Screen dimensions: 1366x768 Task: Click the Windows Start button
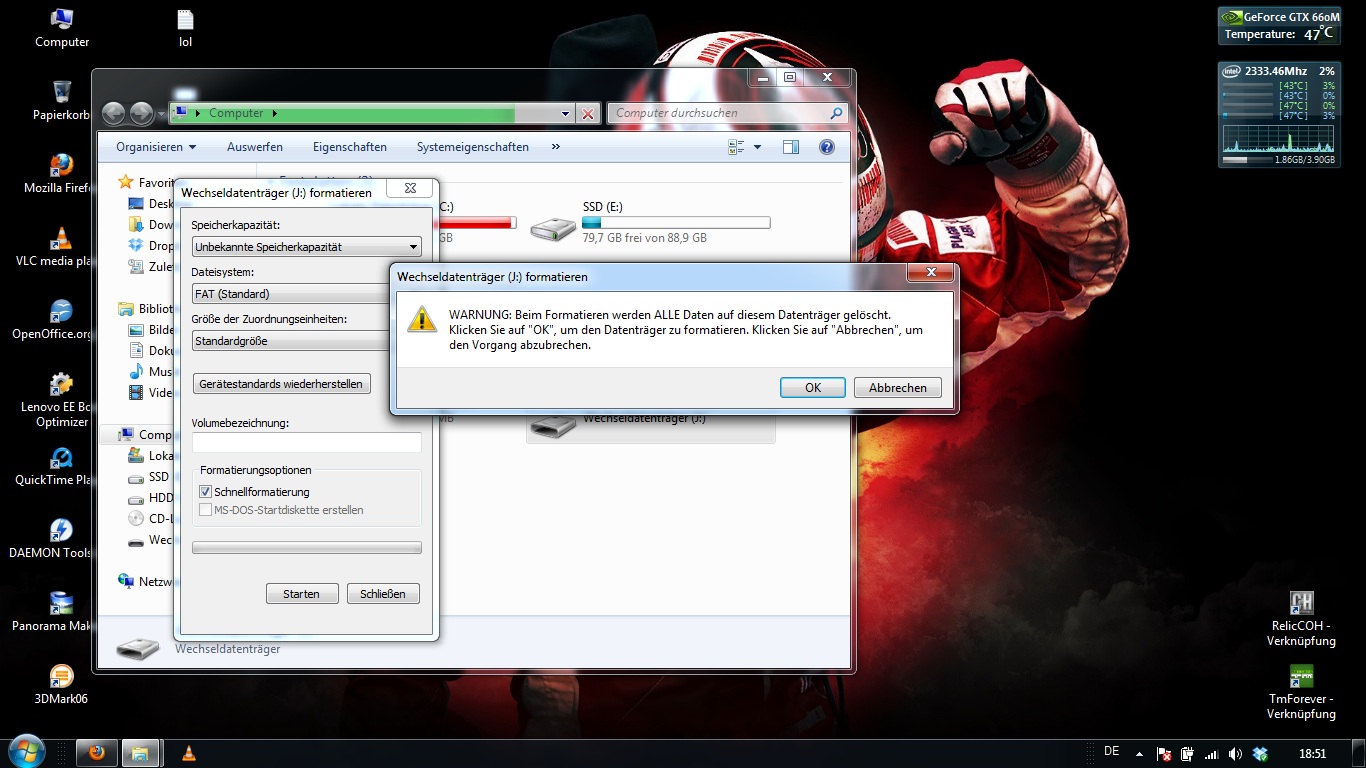tap(25, 753)
